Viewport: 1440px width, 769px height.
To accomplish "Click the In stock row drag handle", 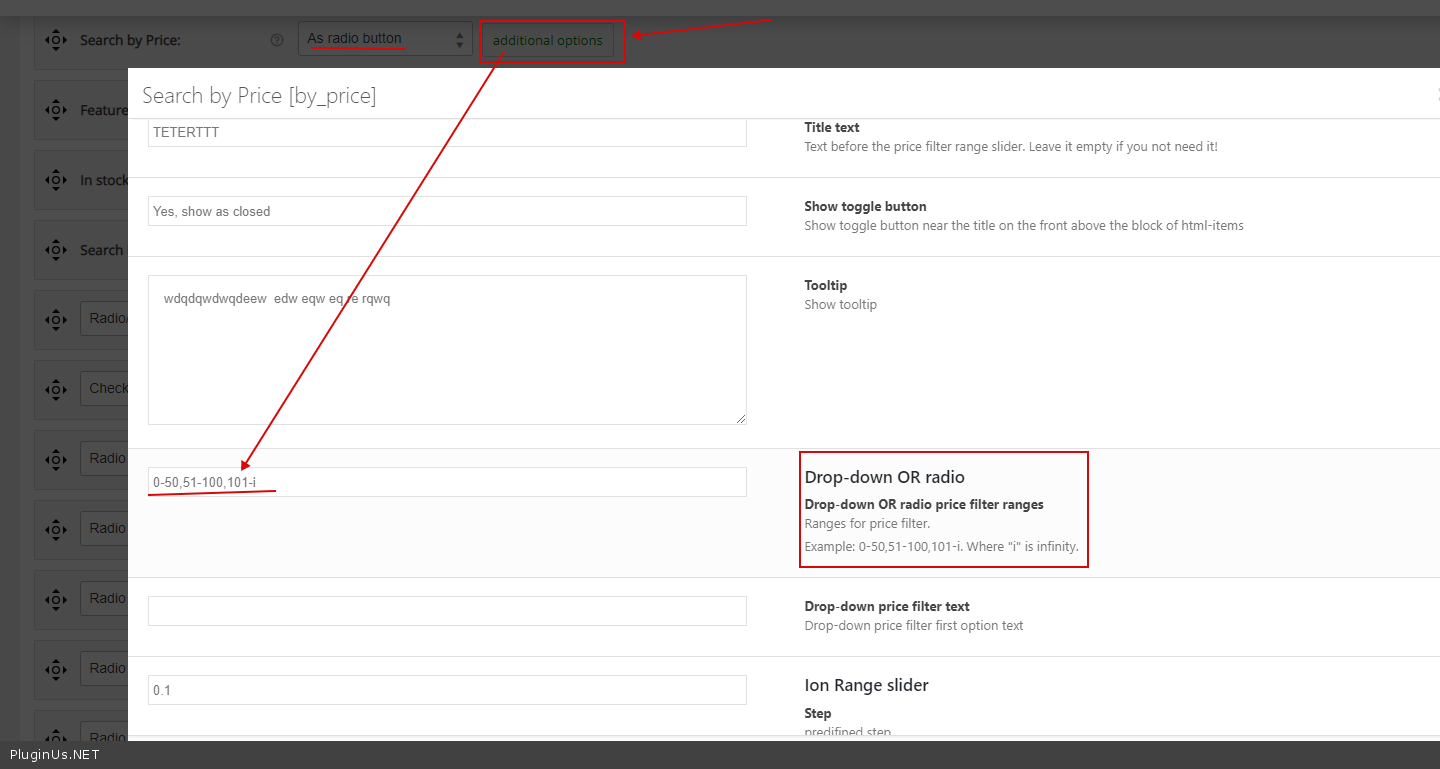I will pos(55,180).
